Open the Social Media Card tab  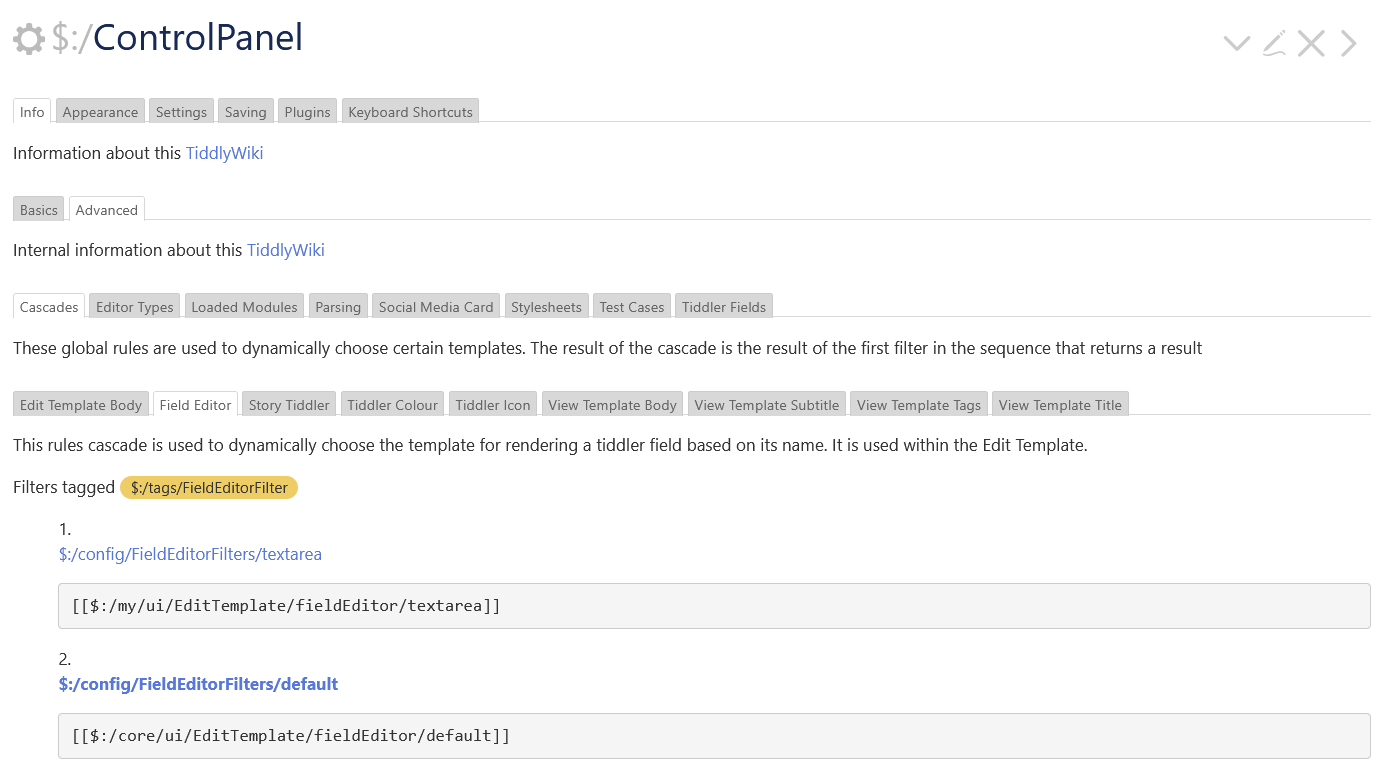click(436, 306)
